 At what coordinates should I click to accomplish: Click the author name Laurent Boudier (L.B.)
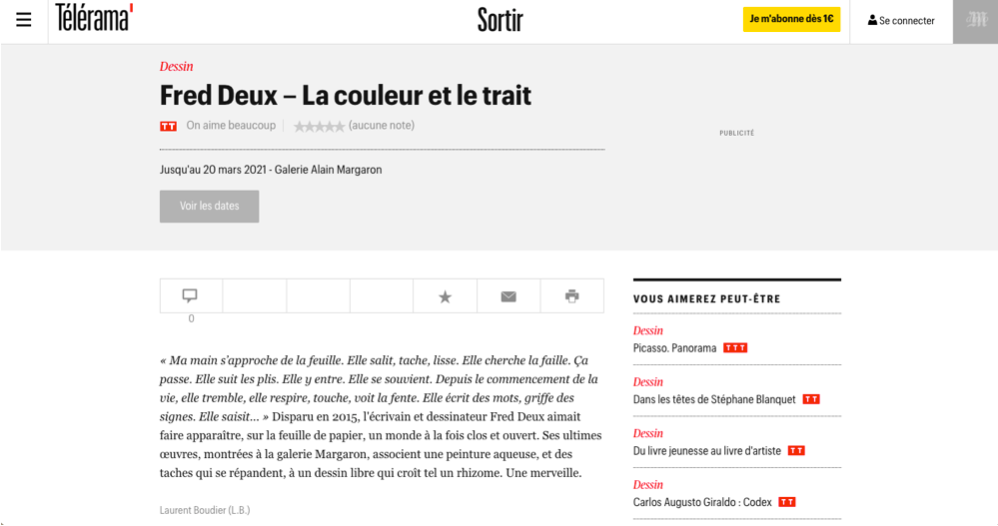[x=205, y=510]
